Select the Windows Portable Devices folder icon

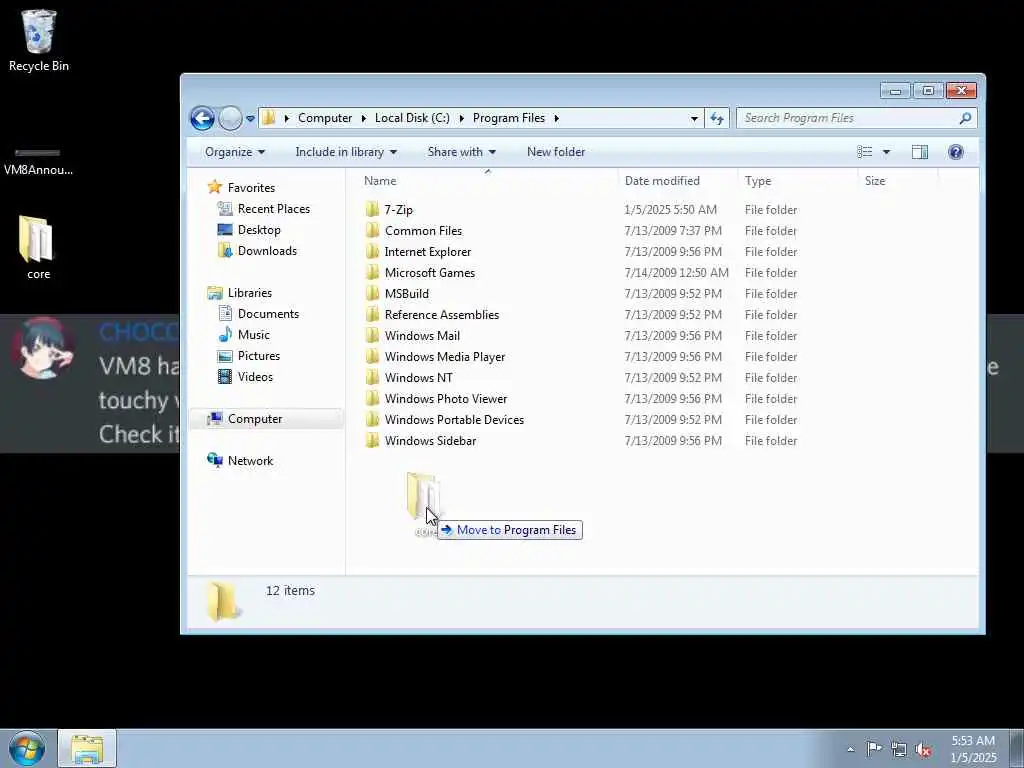[x=372, y=419]
